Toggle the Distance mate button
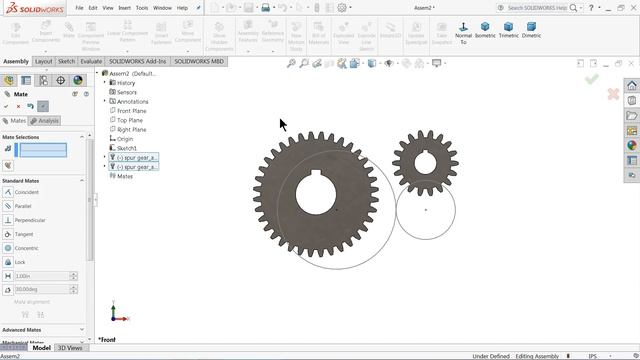 pos(8,276)
